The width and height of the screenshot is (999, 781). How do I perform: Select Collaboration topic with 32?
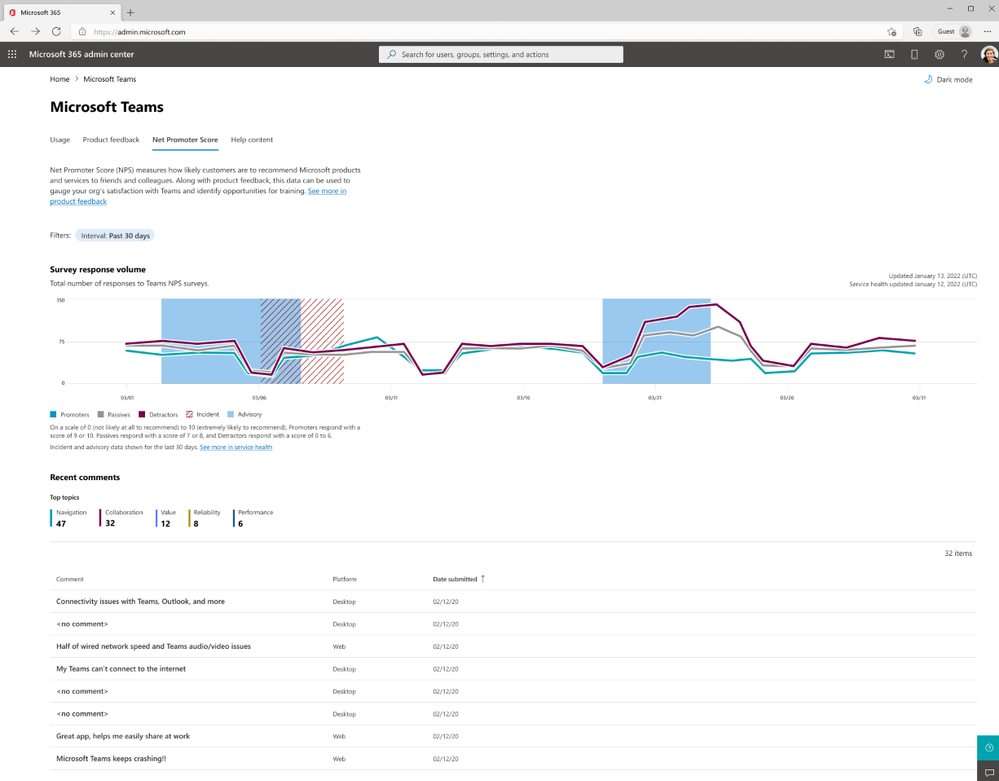(122, 518)
